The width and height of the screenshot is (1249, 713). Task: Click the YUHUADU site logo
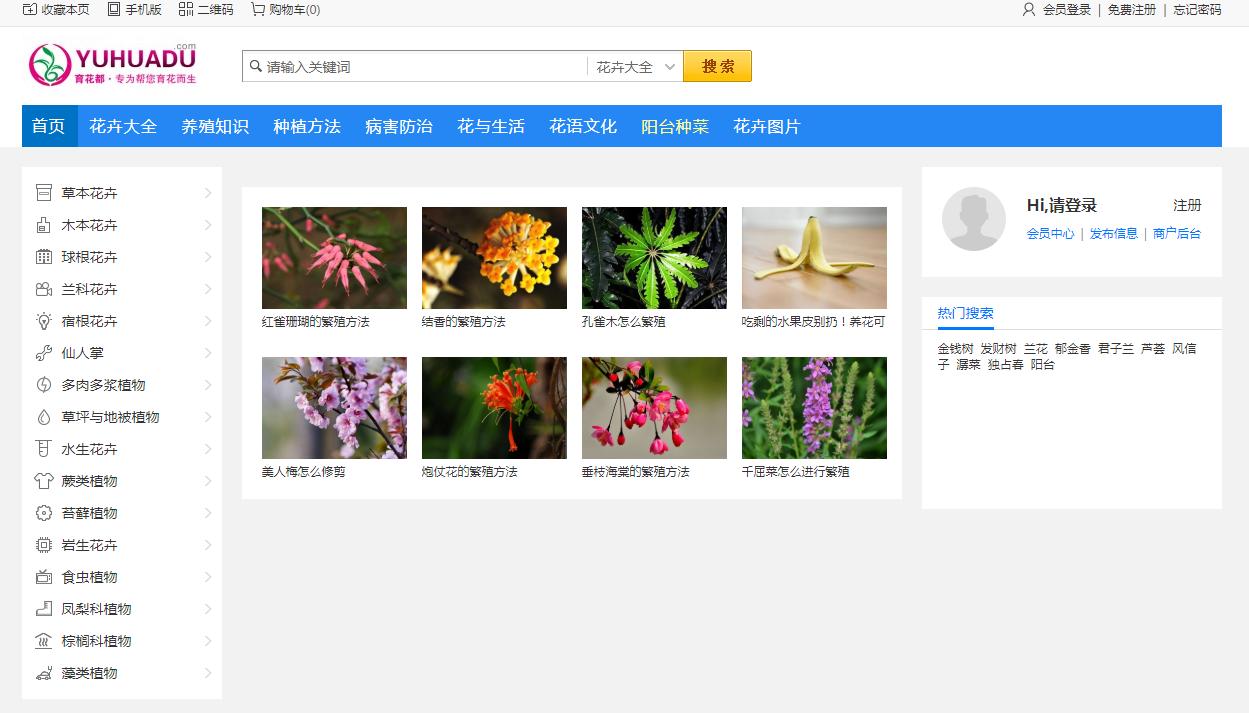point(110,63)
